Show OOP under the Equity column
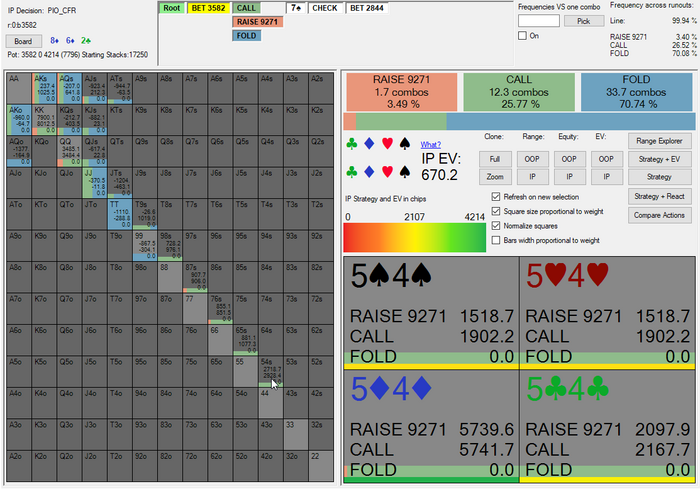 pyautogui.click(x=569, y=159)
